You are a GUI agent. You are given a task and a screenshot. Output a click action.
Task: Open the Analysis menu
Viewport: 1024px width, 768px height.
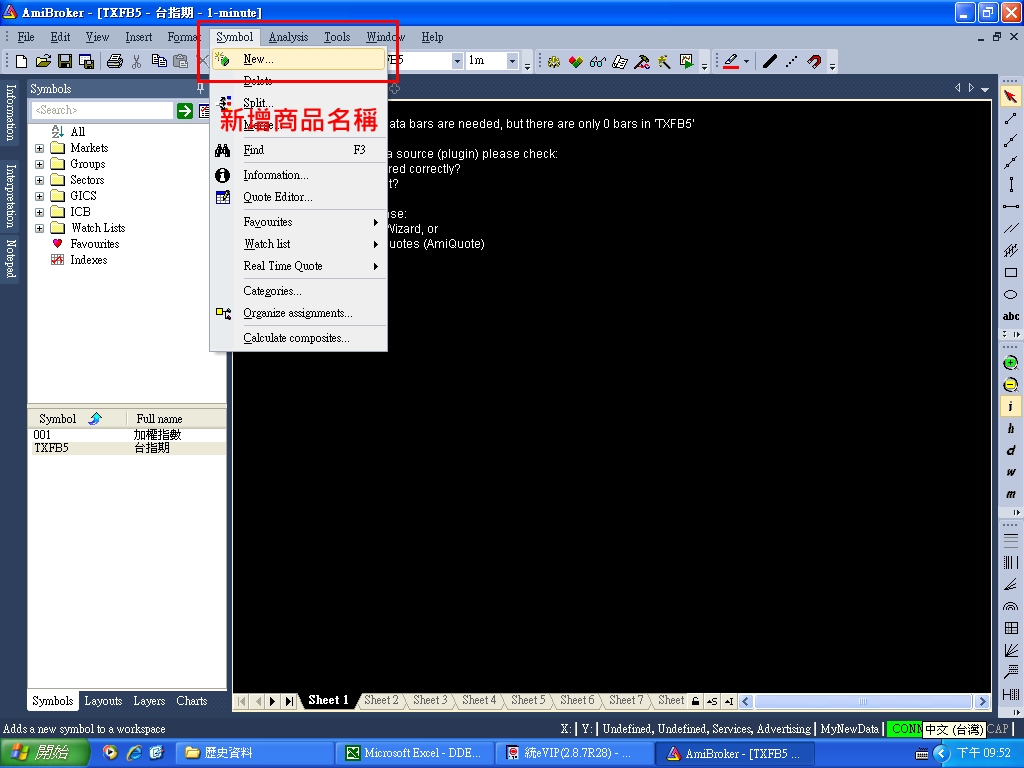click(288, 37)
